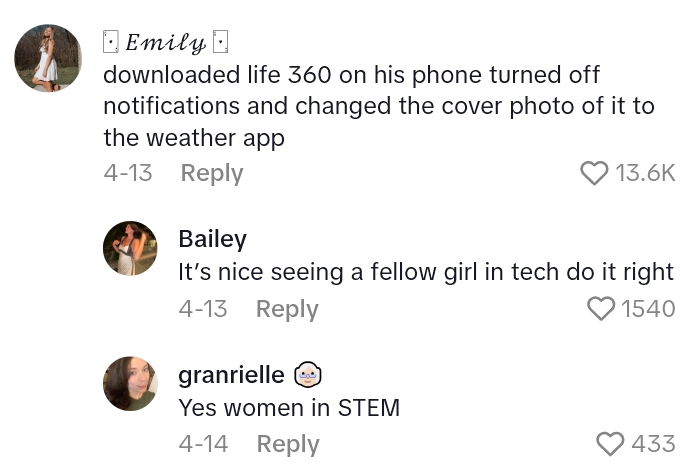Go to Bailey's profile via username
This screenshot has width=685, height=472.
(212, 239)
